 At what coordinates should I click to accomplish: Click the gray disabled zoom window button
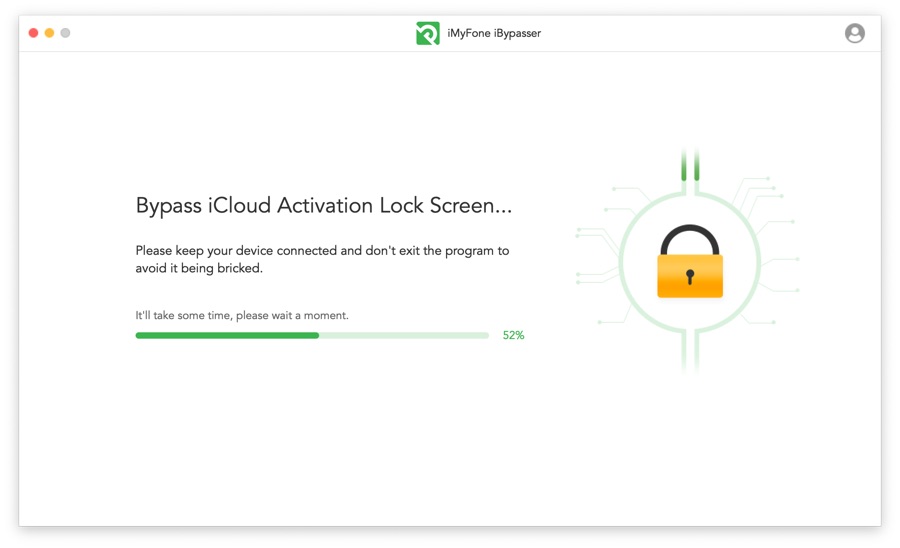pos(65,33)
